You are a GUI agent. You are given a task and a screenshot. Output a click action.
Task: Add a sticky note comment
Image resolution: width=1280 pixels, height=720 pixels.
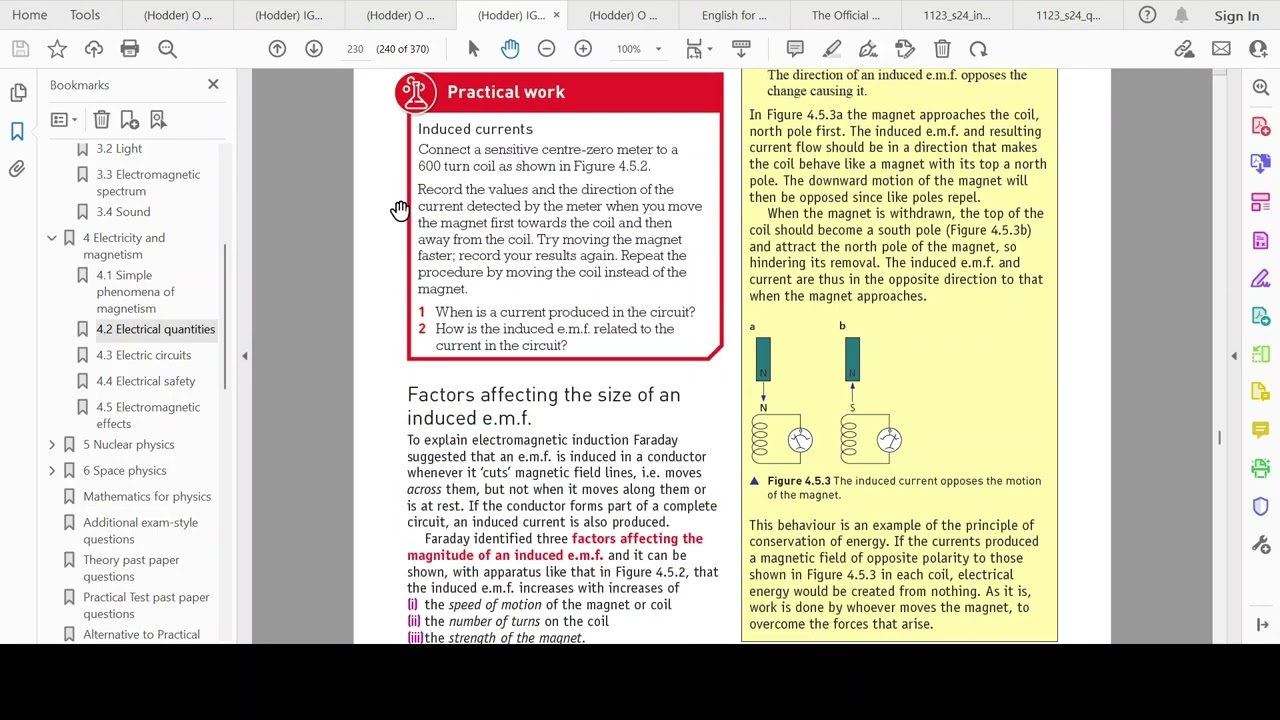[795, 49]
